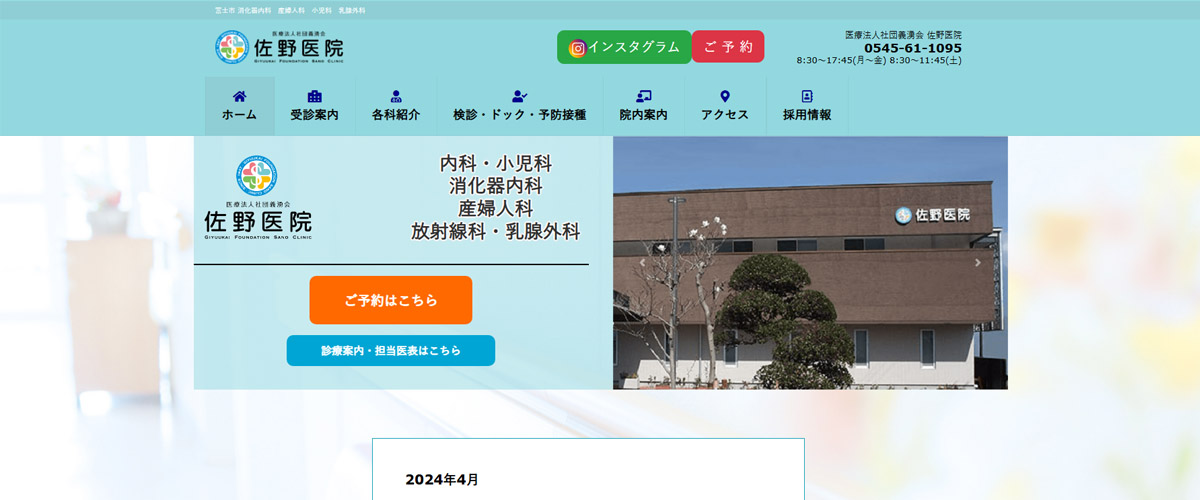Click the phone number 0545-61-1095
Image resolution: width=1200 pixels, height=500 pixels.
[x=912, y=48]
